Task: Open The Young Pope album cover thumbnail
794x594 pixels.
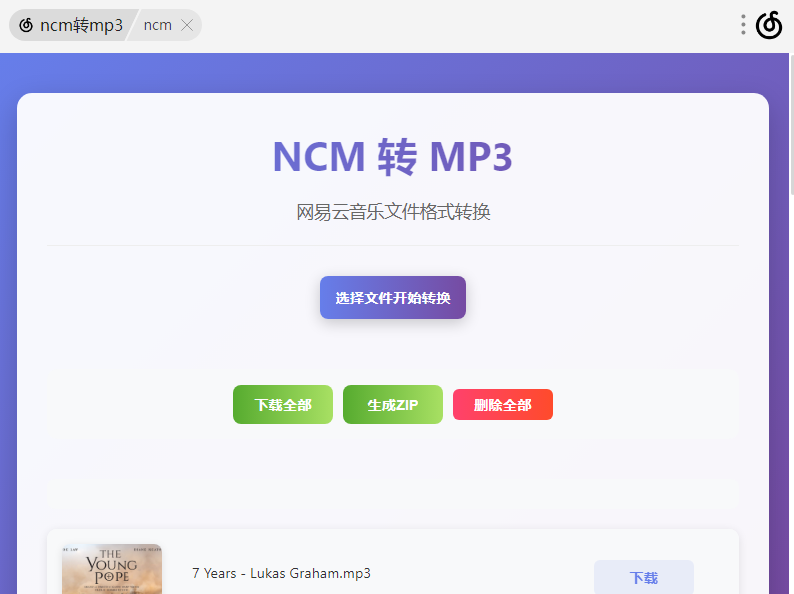Action: 112,569
